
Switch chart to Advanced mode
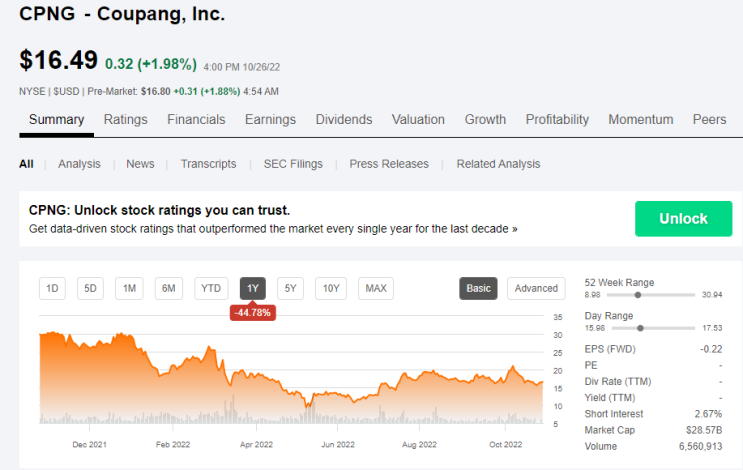536,289
